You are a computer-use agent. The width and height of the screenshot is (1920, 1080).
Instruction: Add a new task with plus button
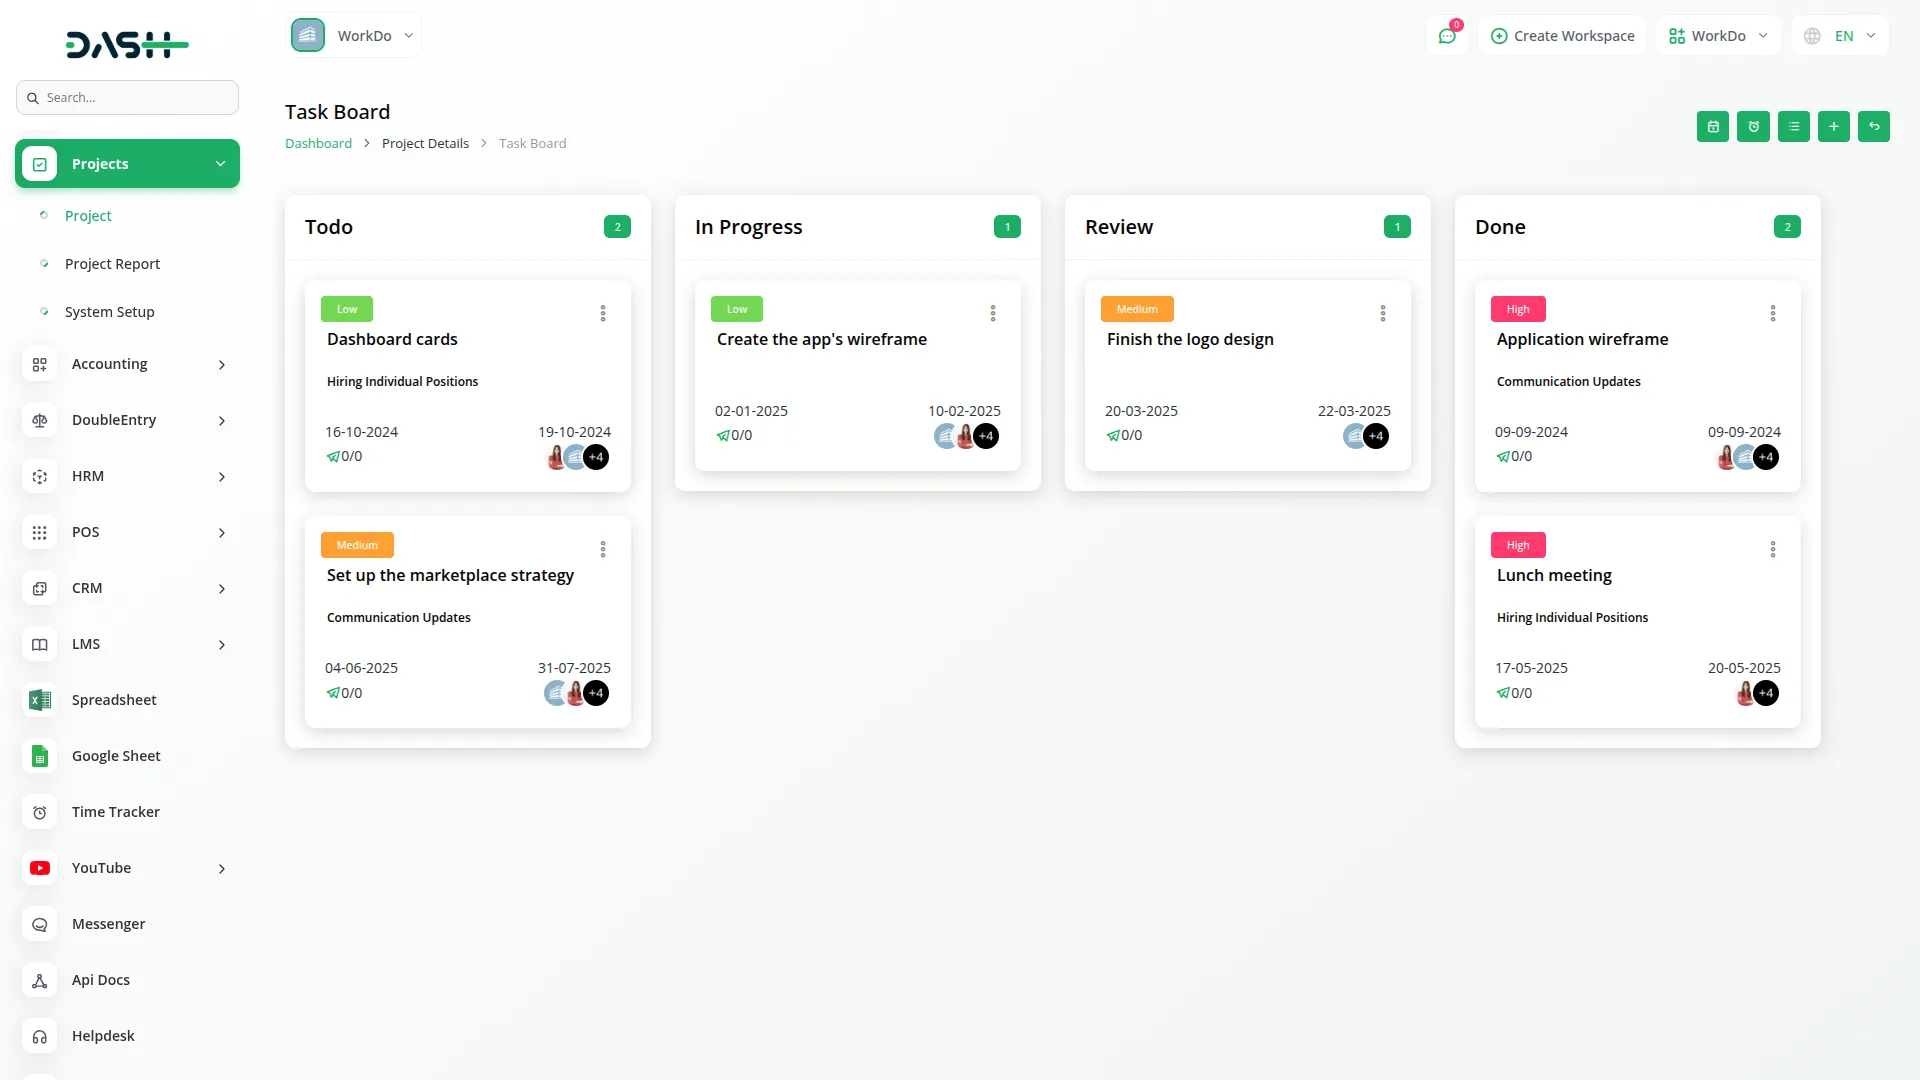pyautogui.click(x=1833, y=127)
